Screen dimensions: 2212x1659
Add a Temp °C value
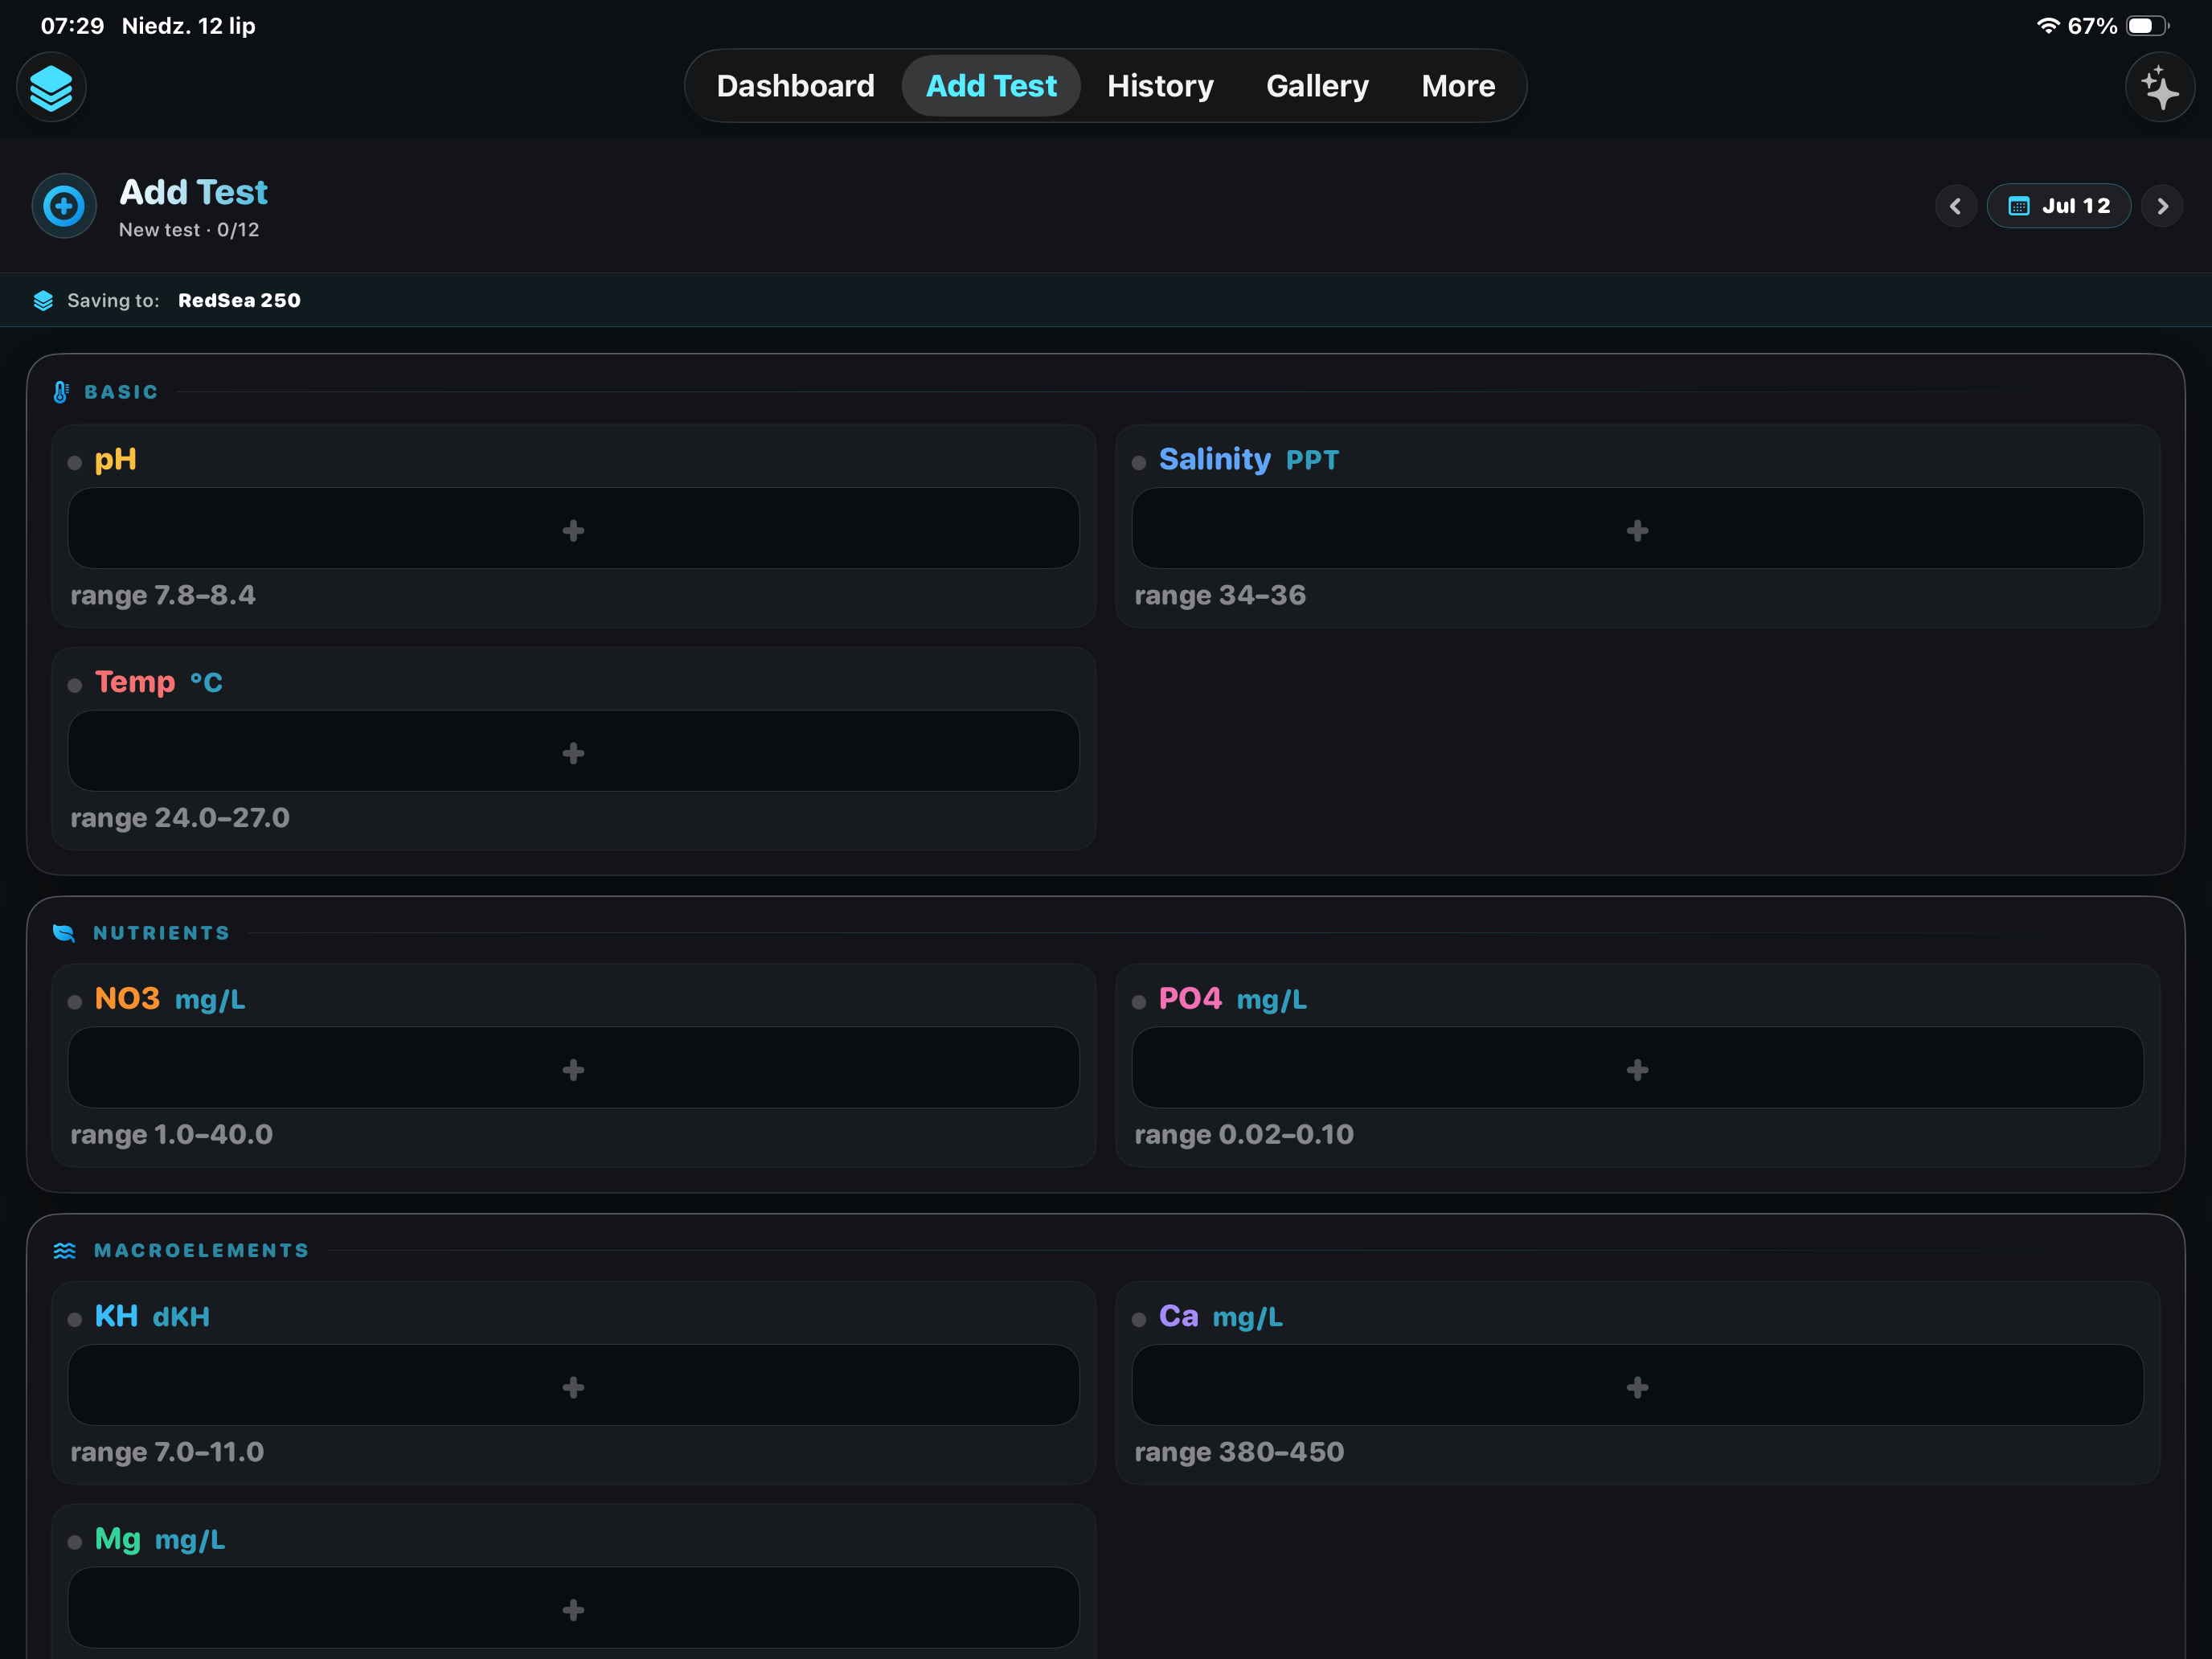(573, 752)
